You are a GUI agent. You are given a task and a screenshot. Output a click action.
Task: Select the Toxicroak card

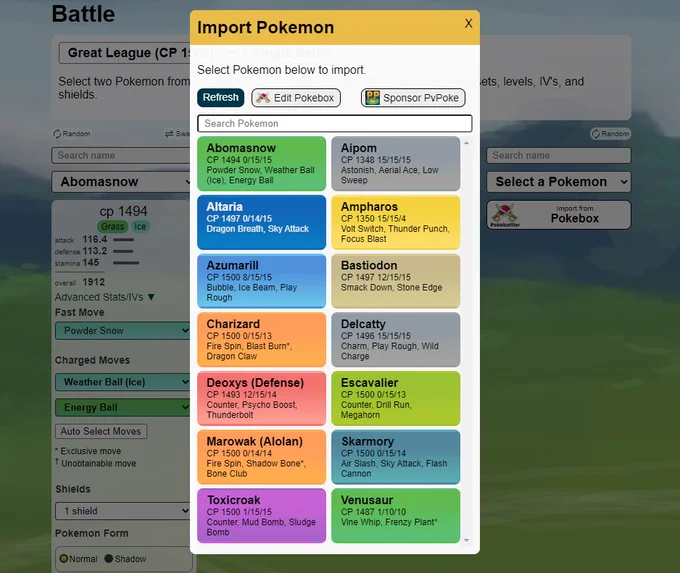point(262,516)
